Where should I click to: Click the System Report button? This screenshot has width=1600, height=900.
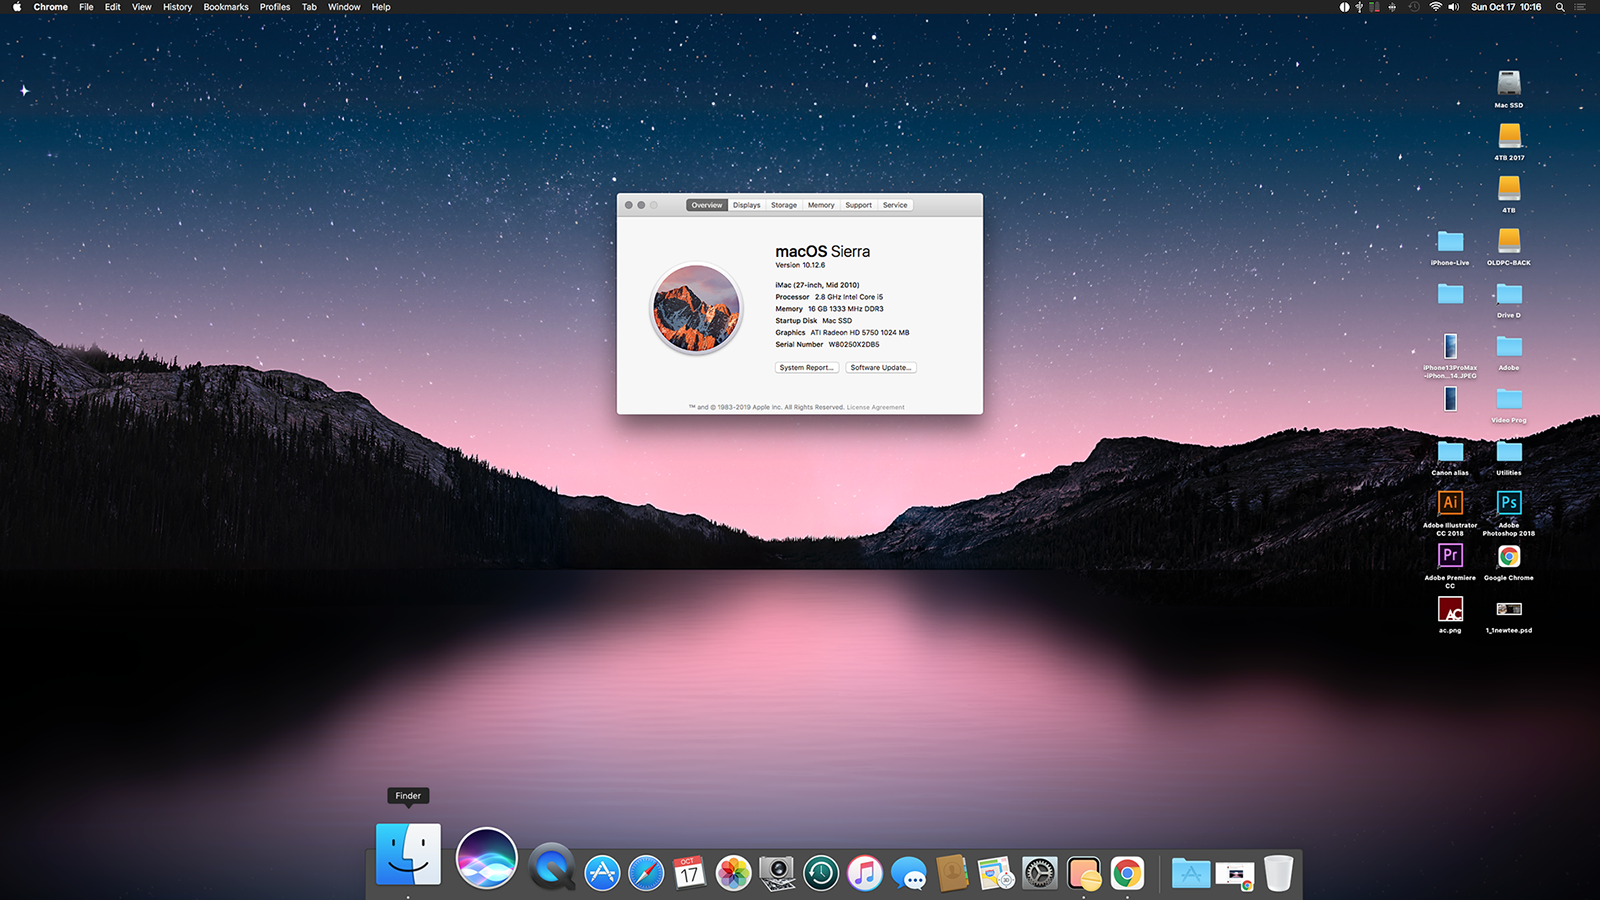806,368
